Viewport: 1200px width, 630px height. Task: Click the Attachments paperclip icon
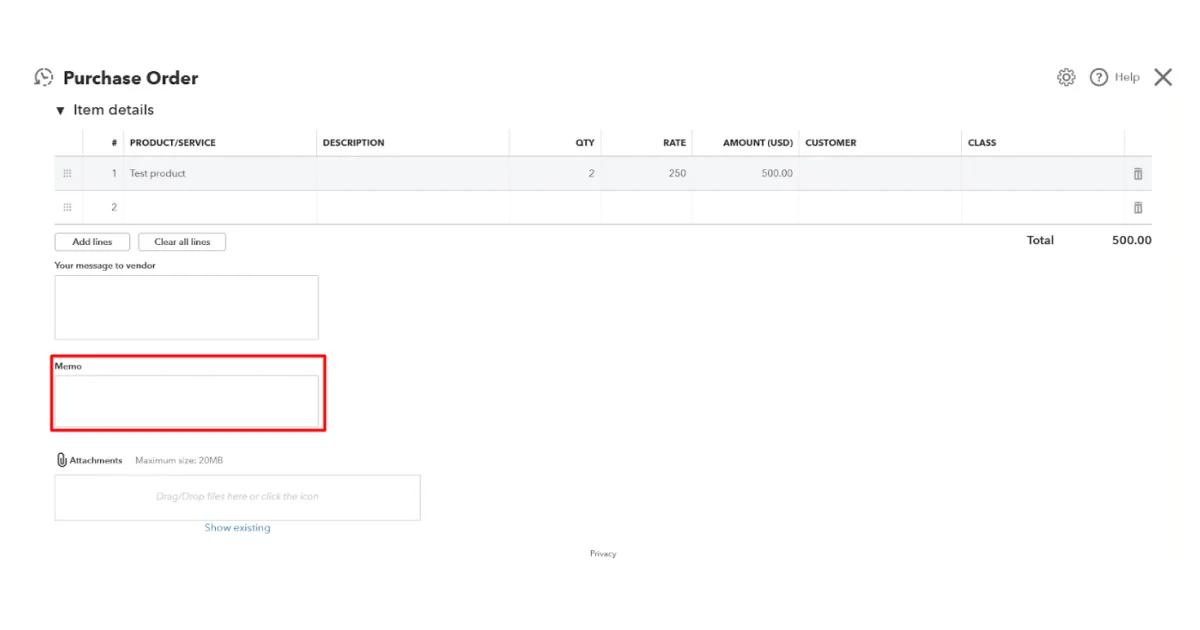tap(61, 460)
